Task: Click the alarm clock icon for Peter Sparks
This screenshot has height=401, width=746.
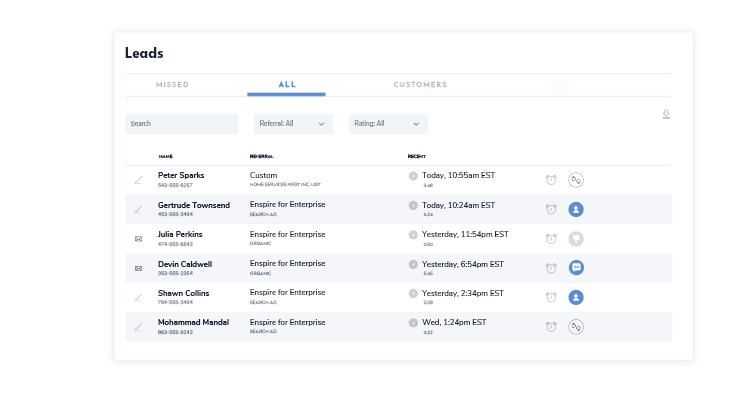Action: click(550, 180)
